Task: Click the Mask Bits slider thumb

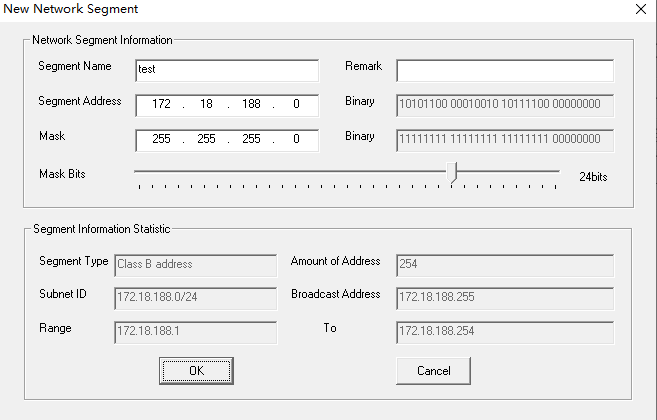Action: tap(451, 172)
